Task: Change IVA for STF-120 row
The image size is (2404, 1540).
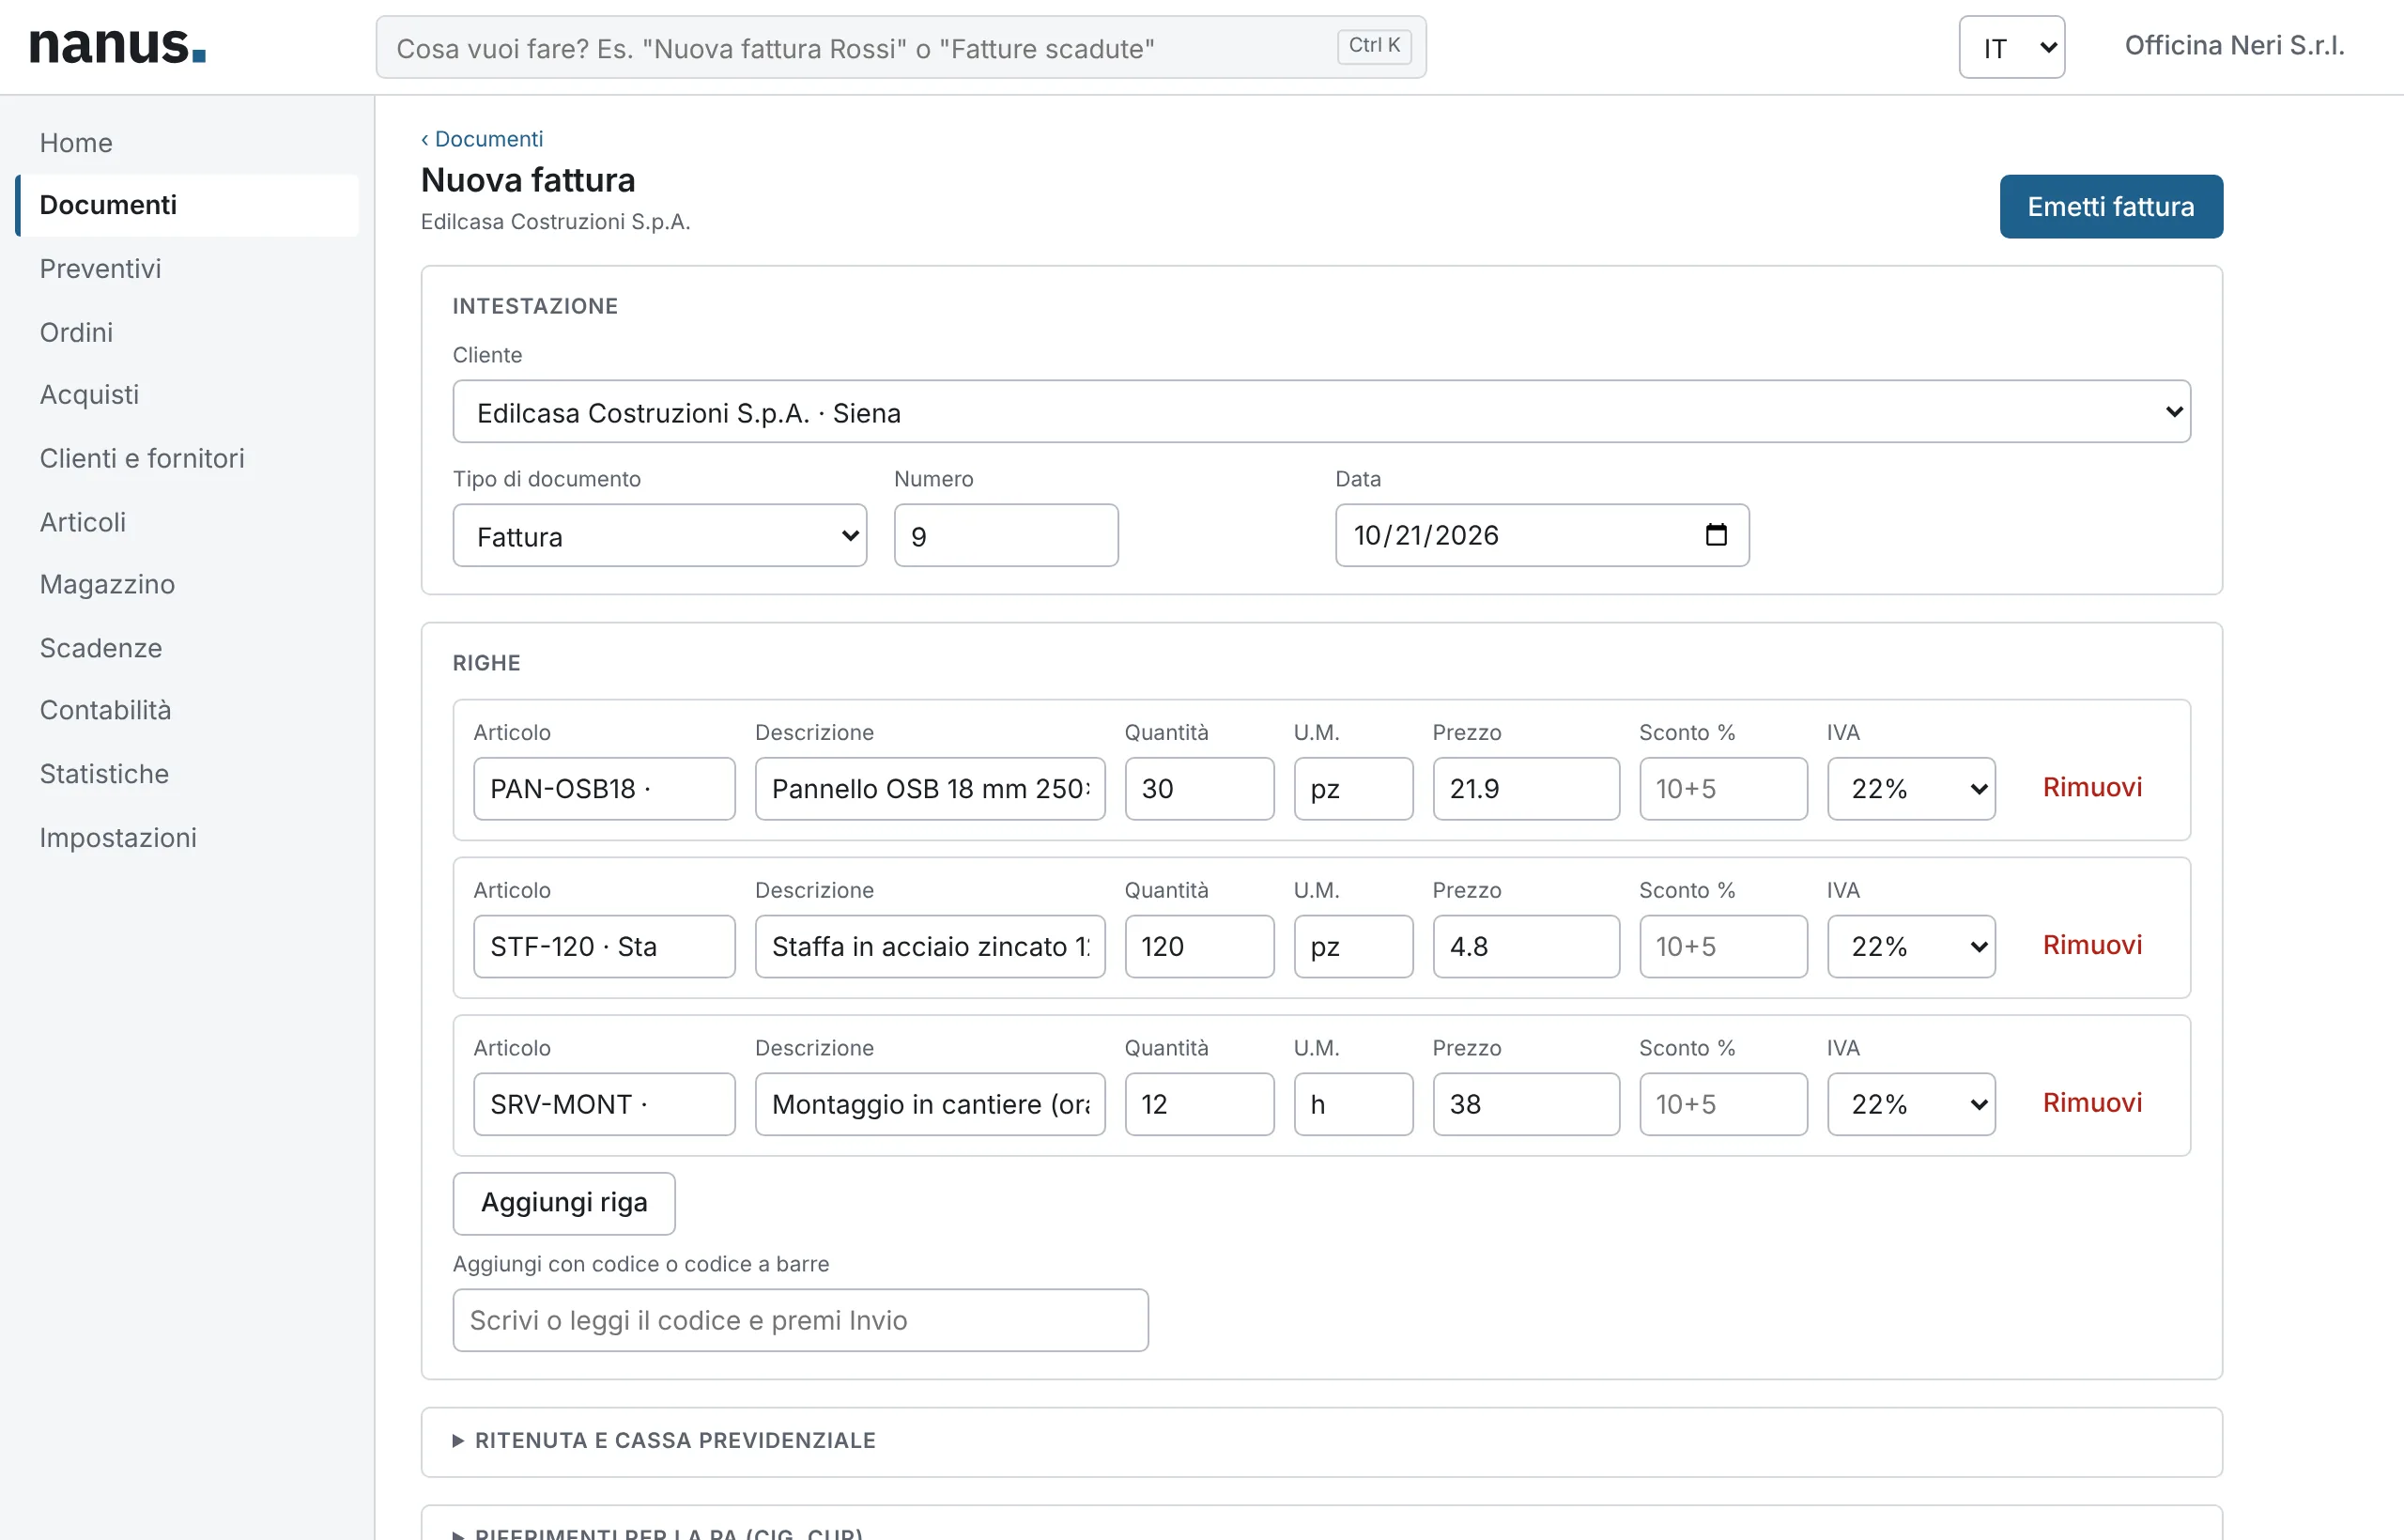Action: pos(1911,947)
